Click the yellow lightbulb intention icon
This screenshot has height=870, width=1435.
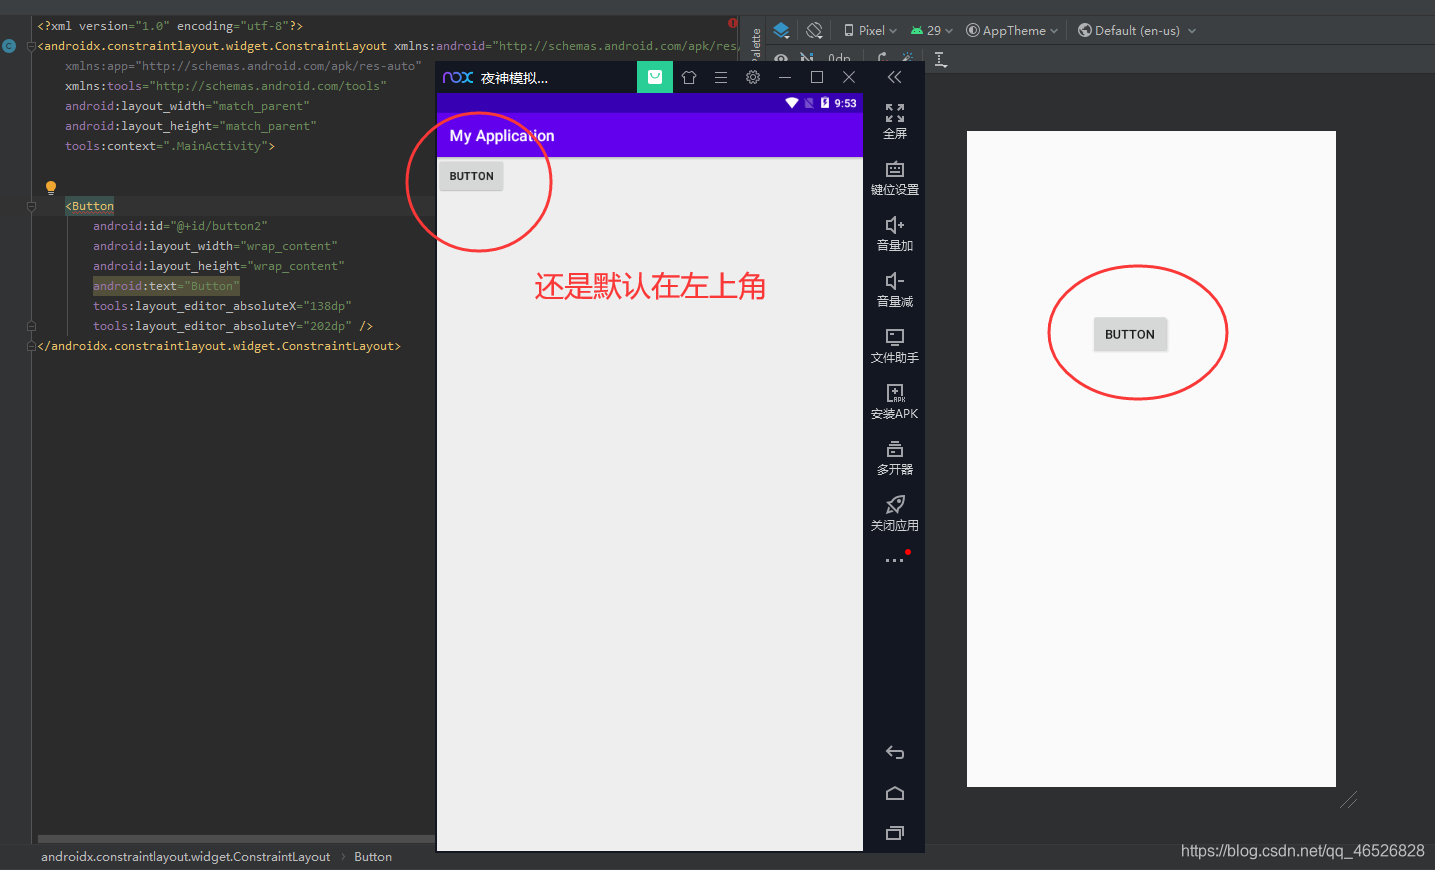51,187
